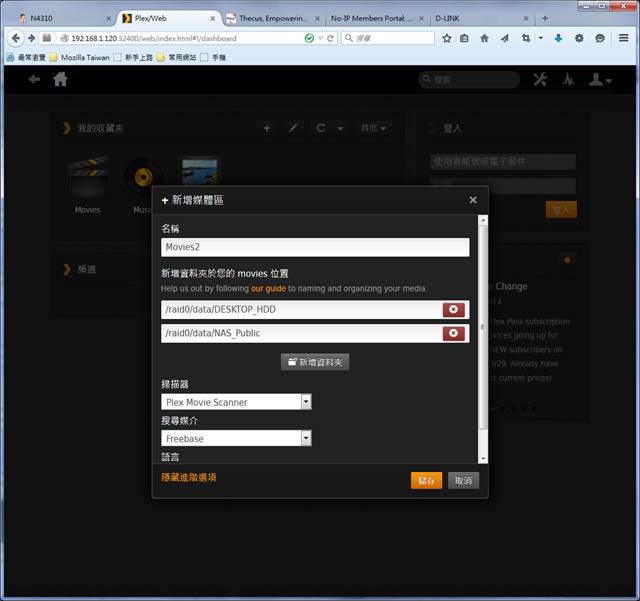Click the orange 儲存 save button
The image size is (640, 601).
coord(427,481)
